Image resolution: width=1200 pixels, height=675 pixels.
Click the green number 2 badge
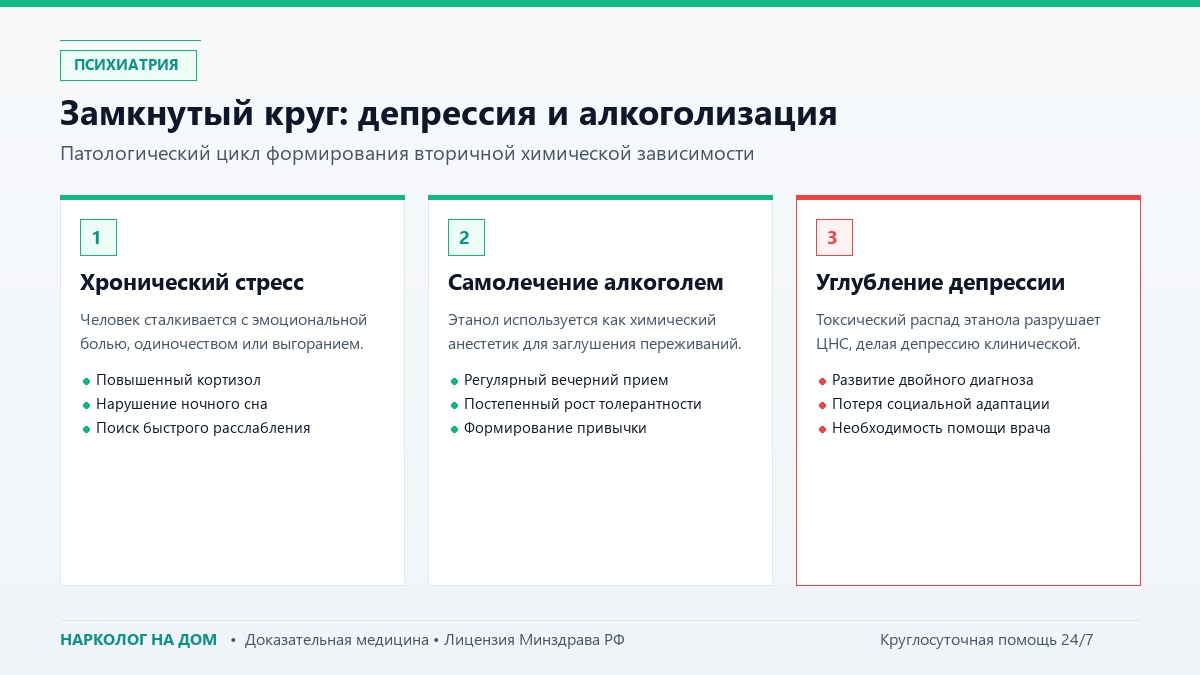(466, 238)
